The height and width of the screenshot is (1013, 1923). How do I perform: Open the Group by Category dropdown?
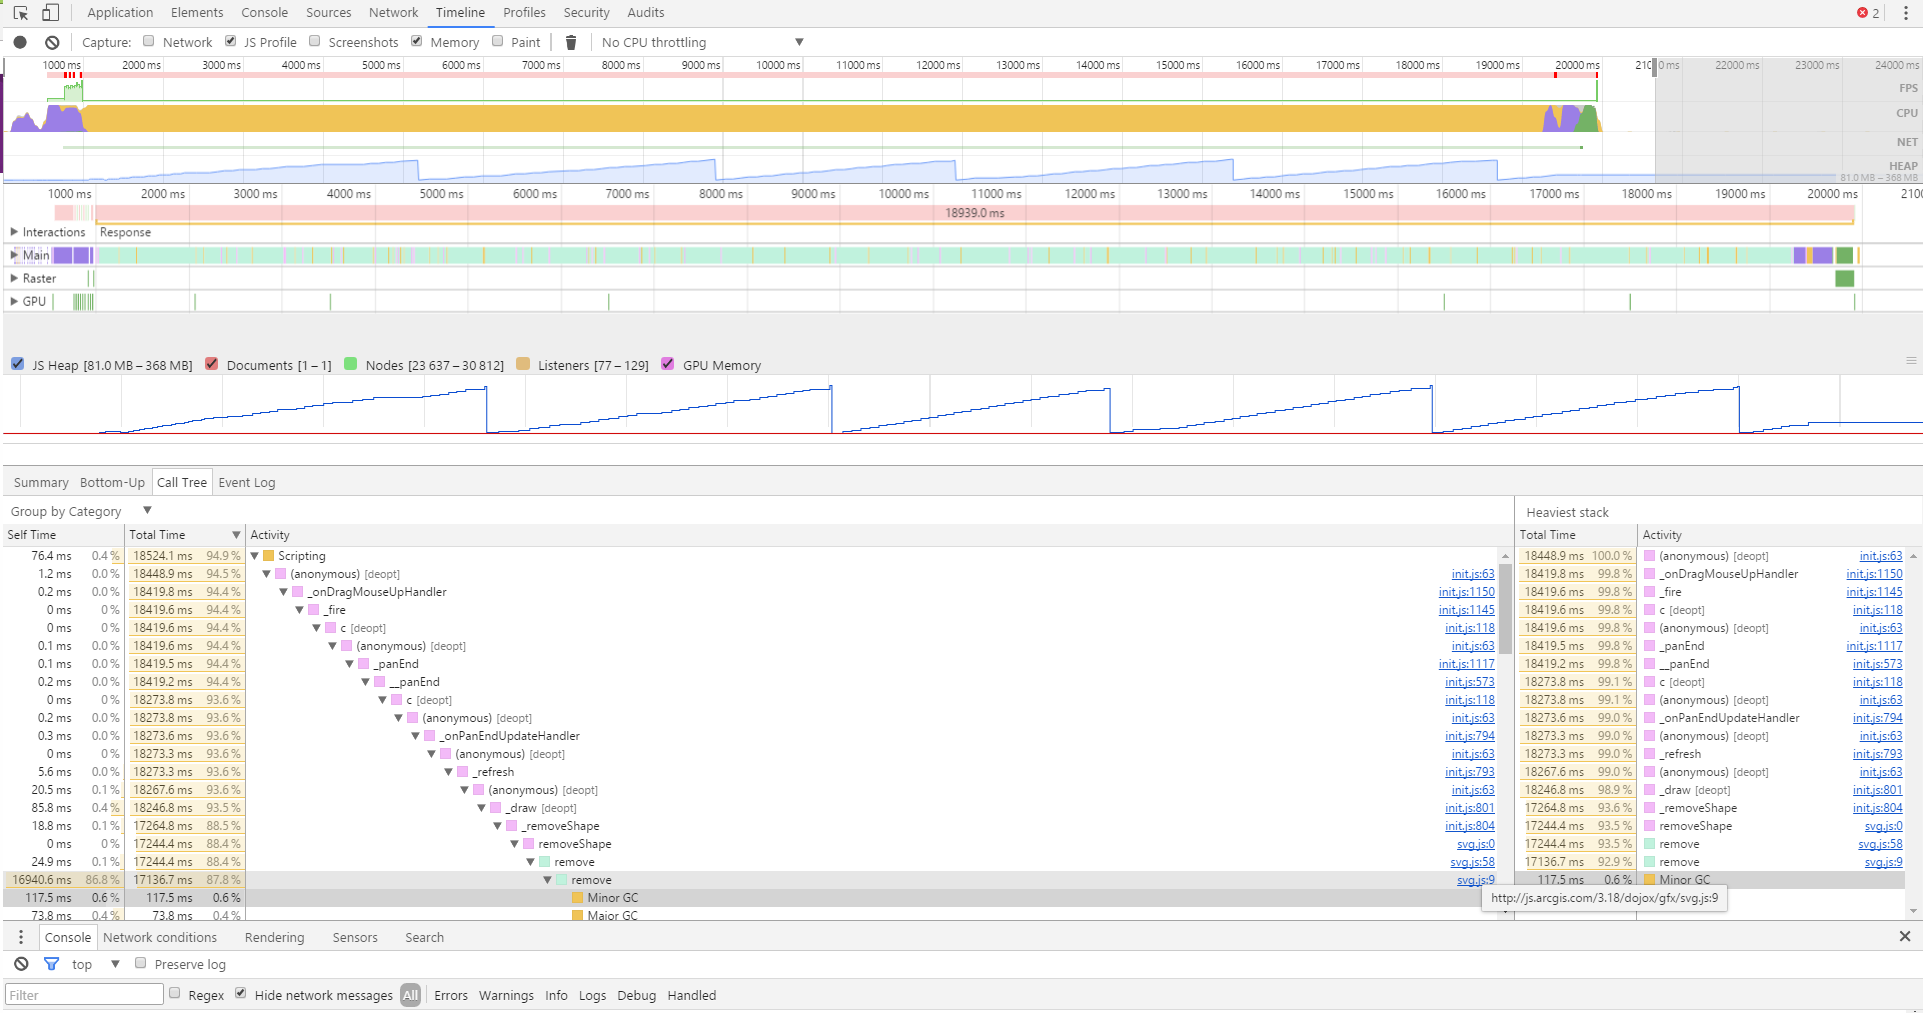(80, 511)
